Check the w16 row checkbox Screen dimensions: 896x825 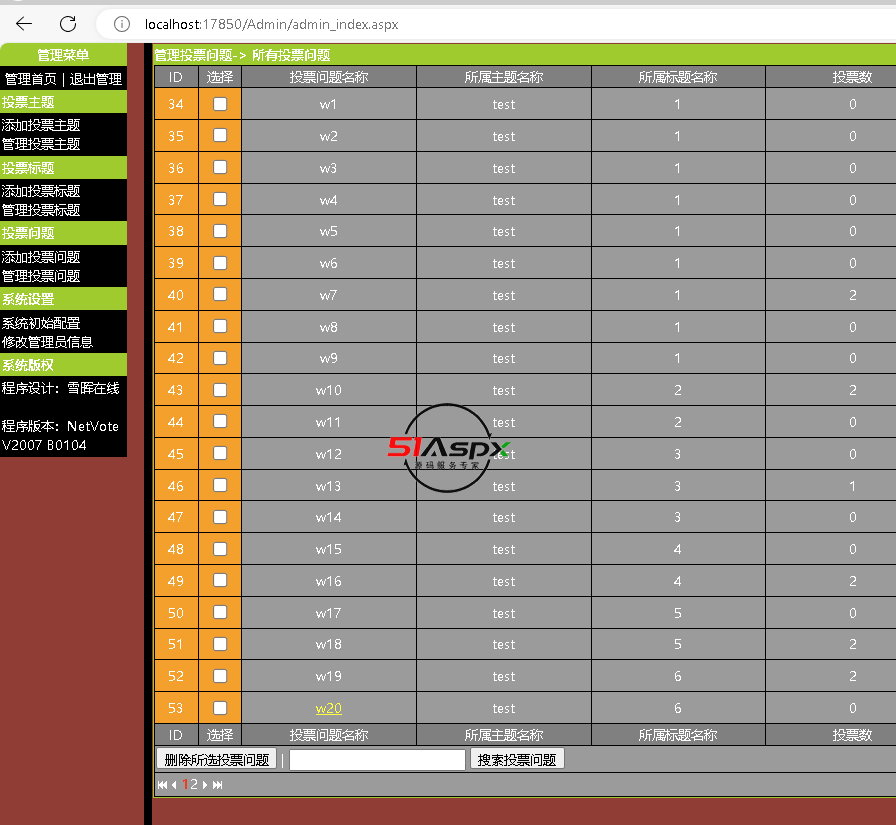tap(220, 580)
